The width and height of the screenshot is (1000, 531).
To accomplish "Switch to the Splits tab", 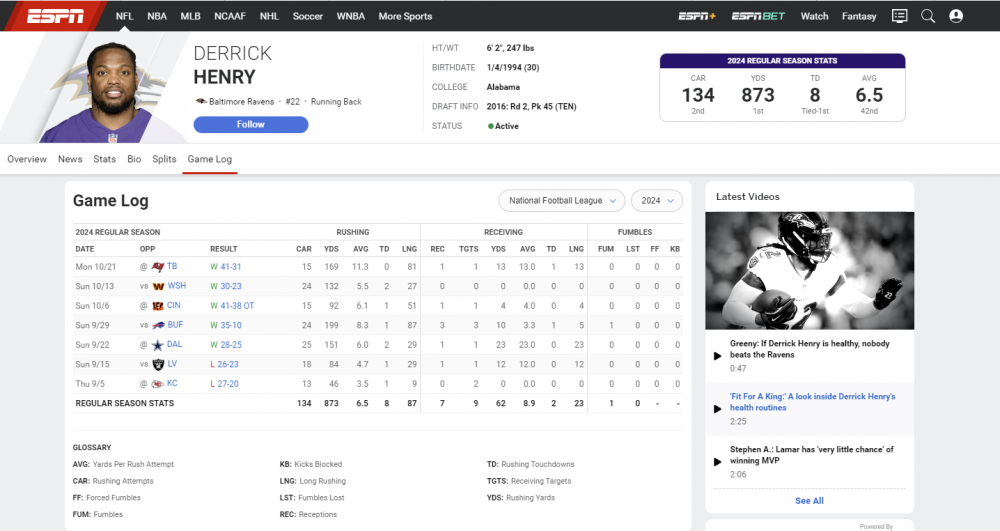I will click(164, 159).
